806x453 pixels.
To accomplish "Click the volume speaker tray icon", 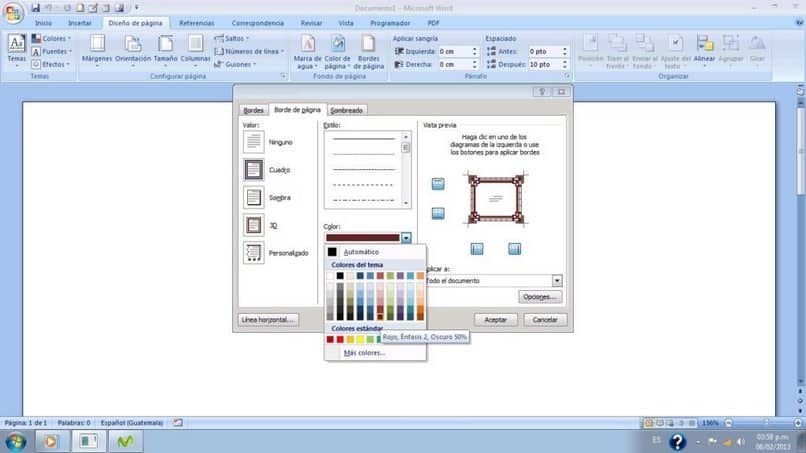I will (x=741, y=442).
